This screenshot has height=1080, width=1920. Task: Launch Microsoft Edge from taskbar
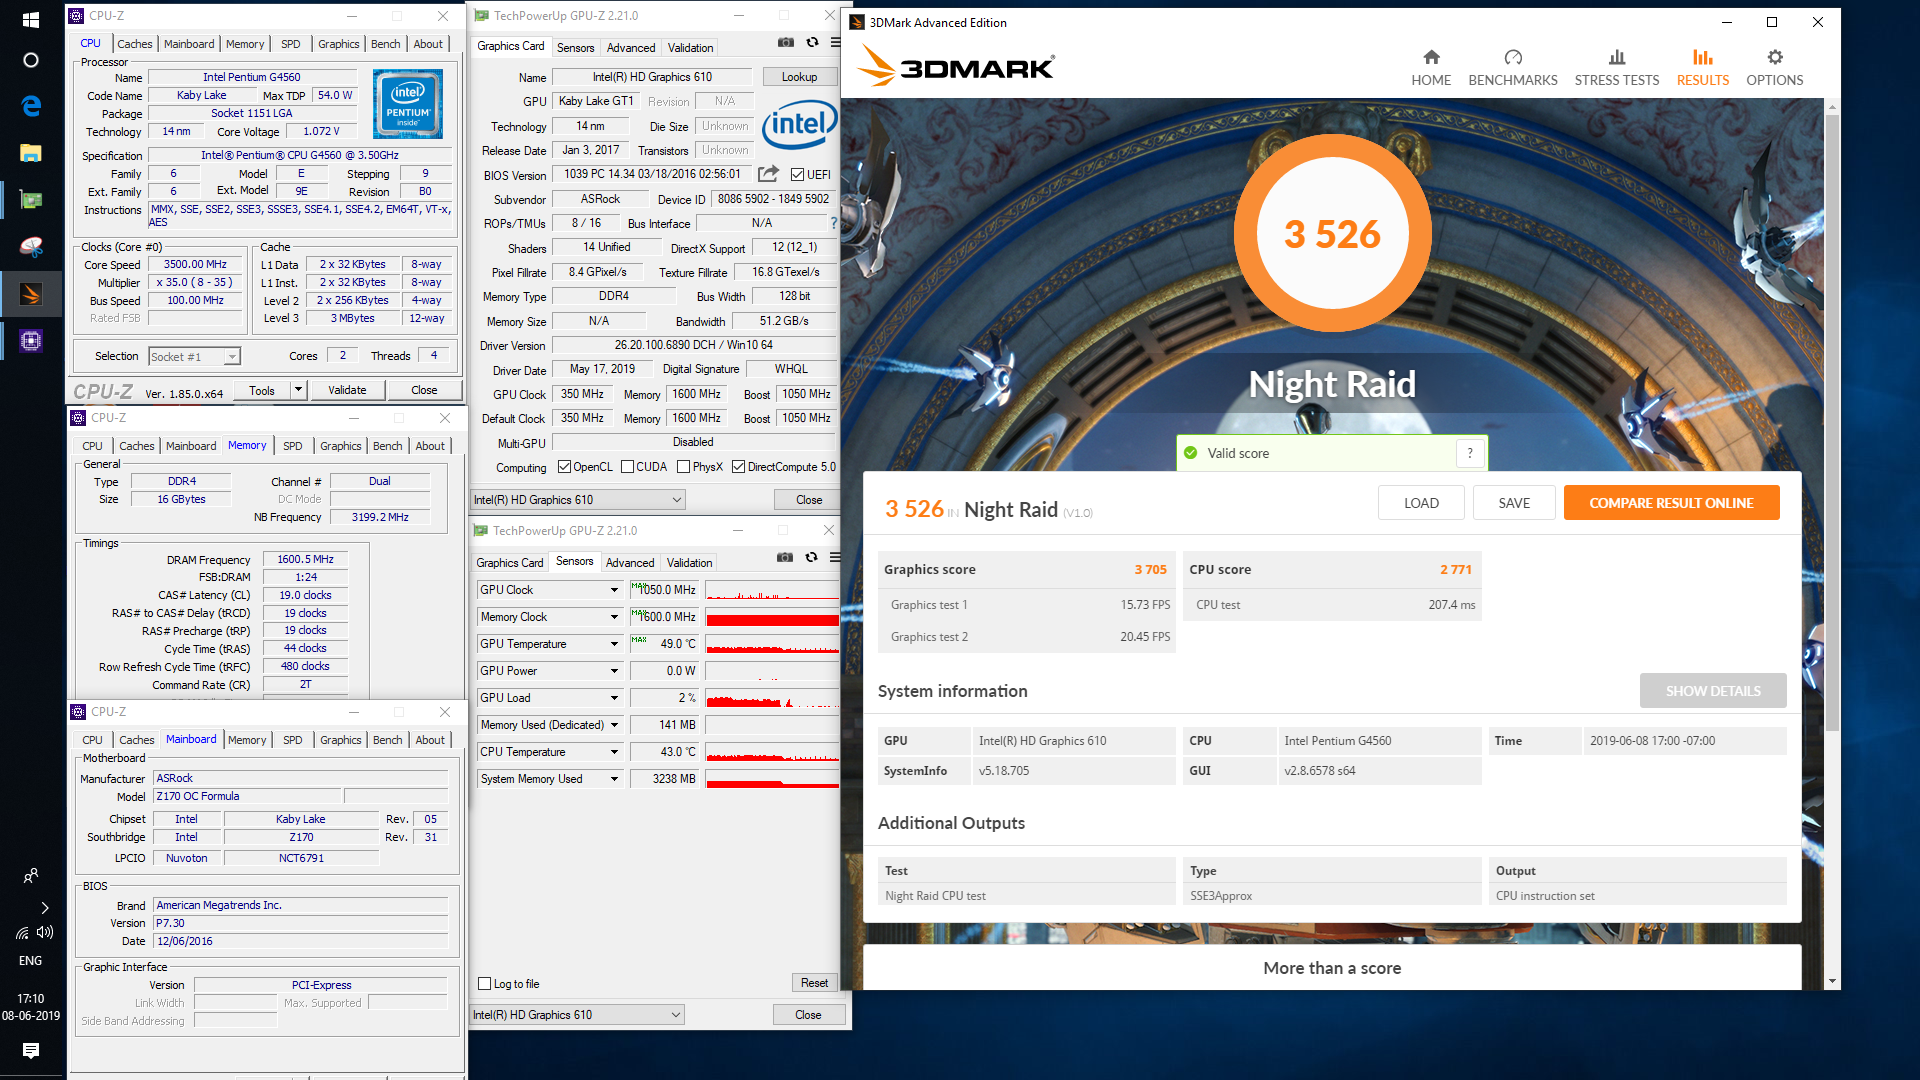coord(30,105)
